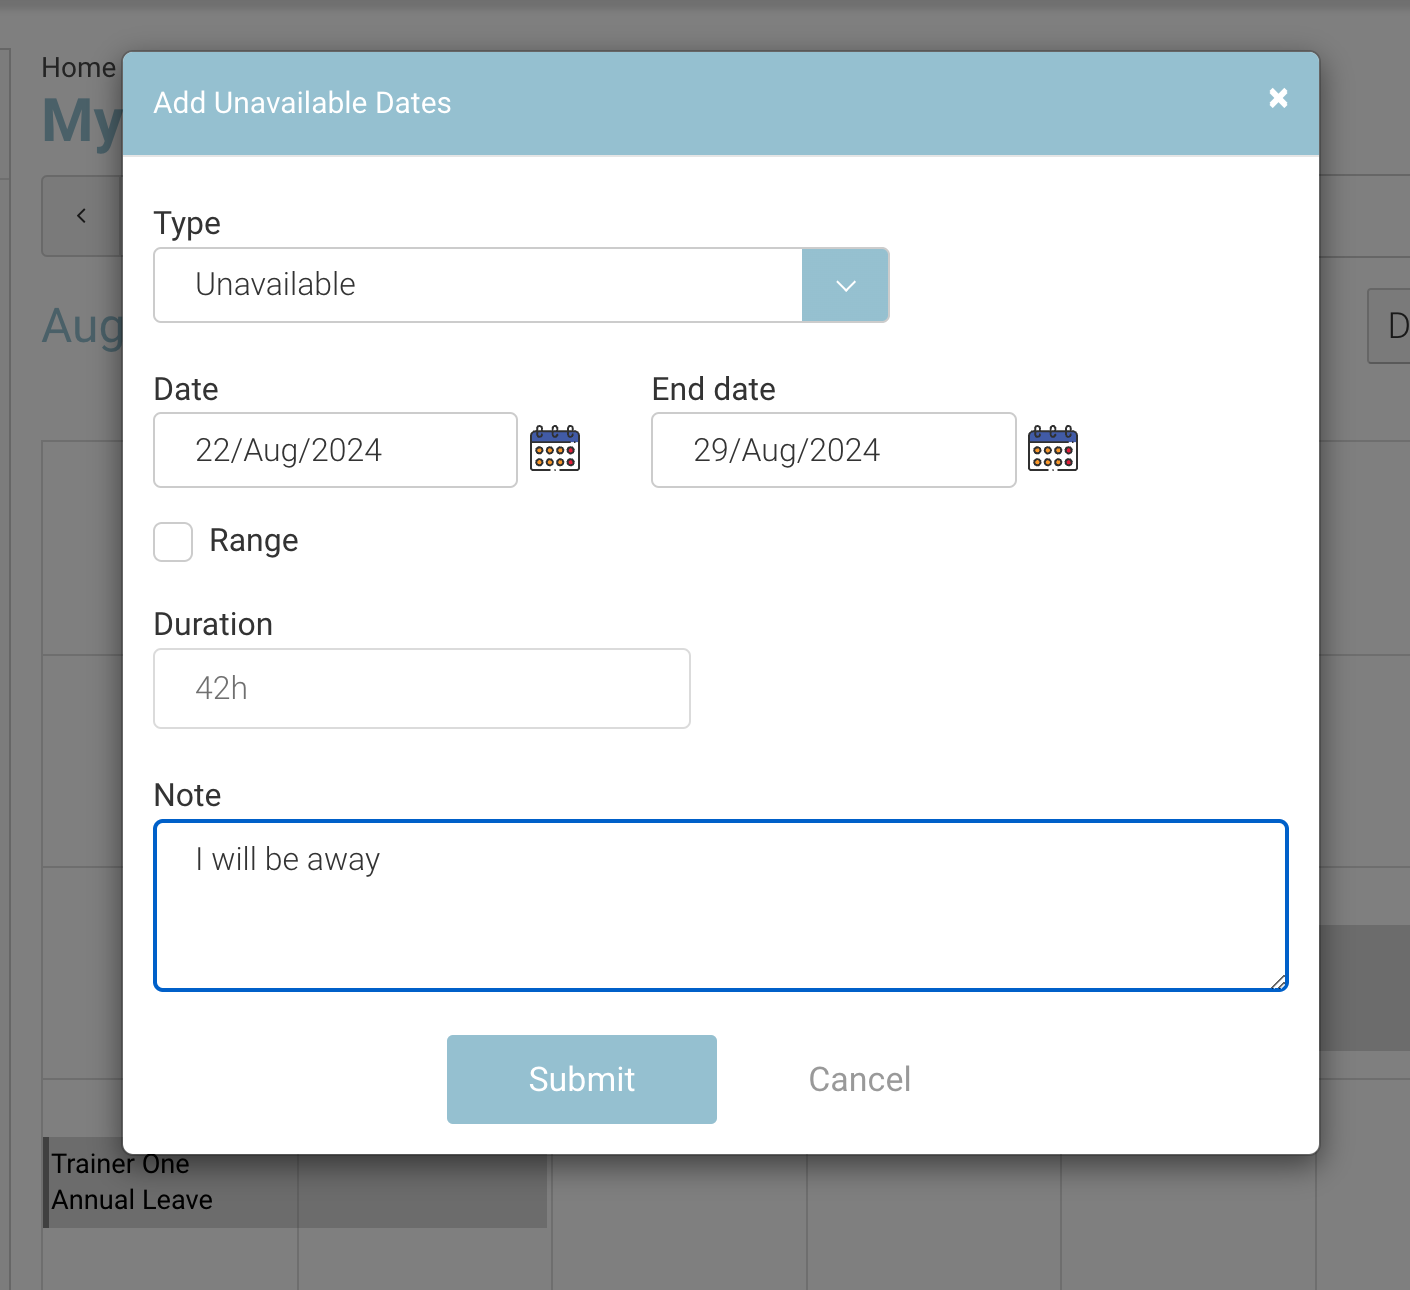Click the Home breadcrumb
The image size is (1410, 1290).
[x=78, y=67]
